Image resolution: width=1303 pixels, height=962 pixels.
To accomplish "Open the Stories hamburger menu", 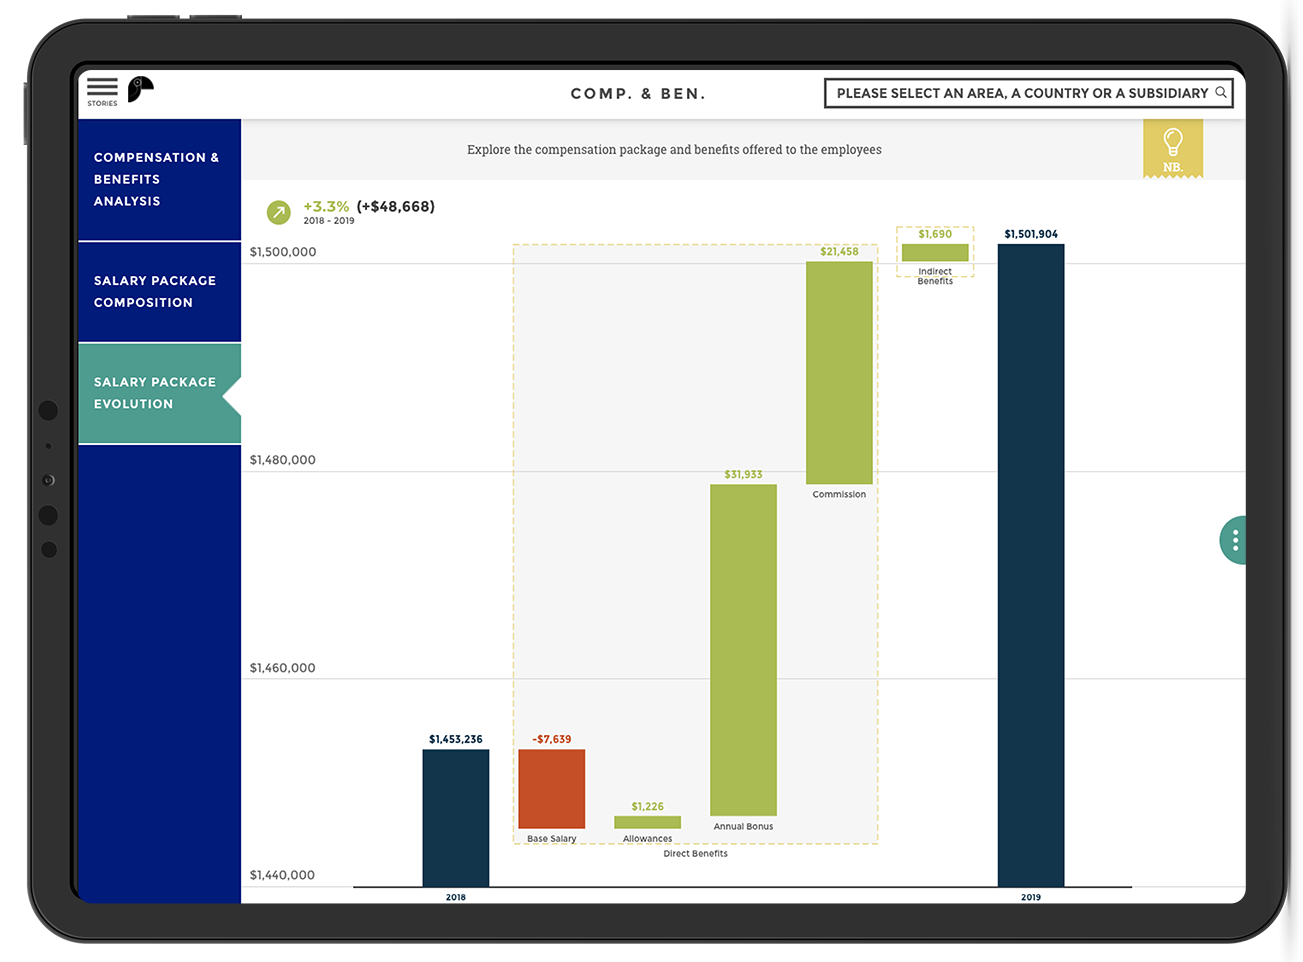I will (x=102, y=90).
